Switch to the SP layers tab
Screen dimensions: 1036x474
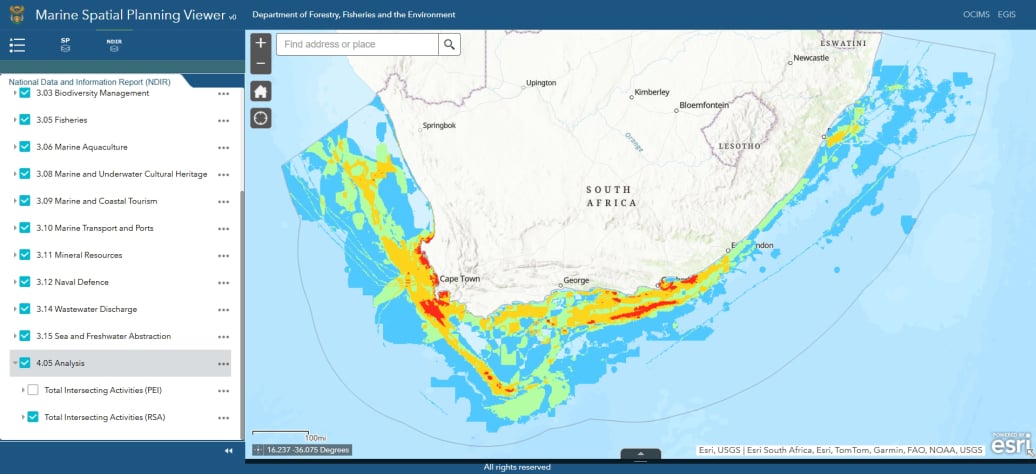tap(65, 44)
